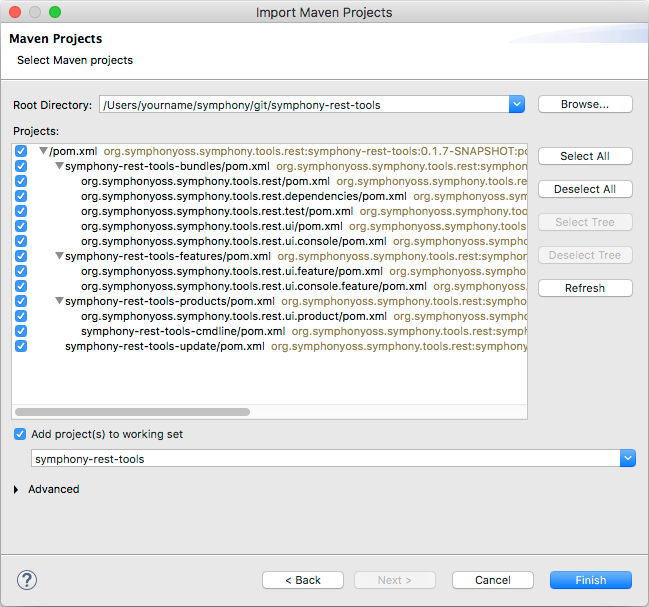Click the red close window button
649x607 pixels.
[15, 12]
